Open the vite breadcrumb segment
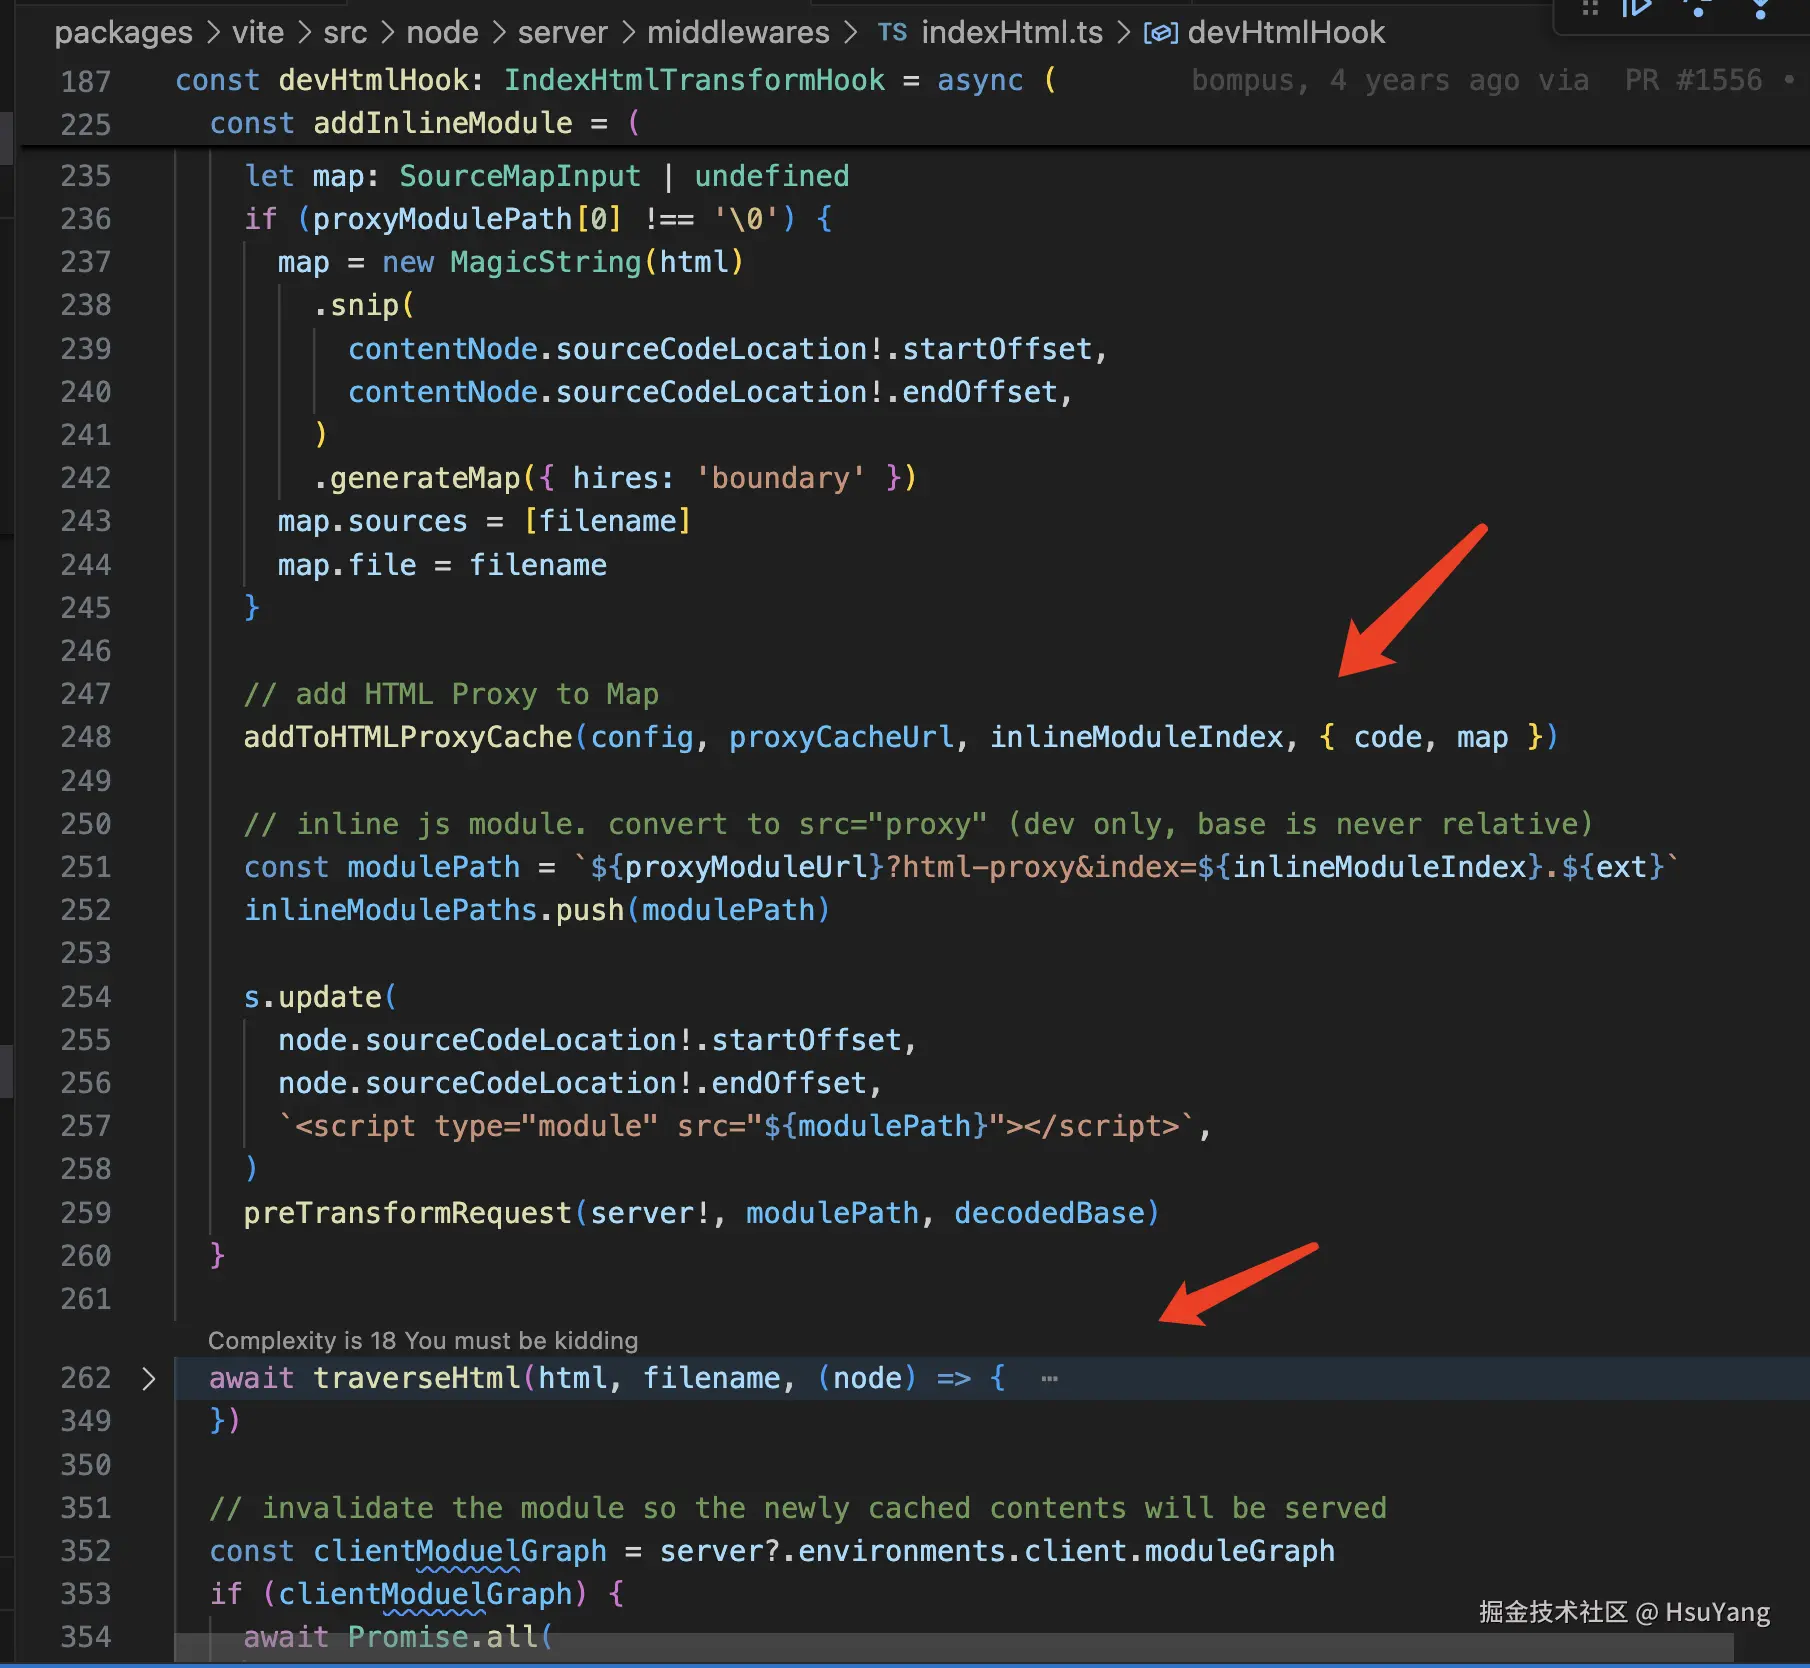This screenshot has width=1810, height=1668. (258, 33)
